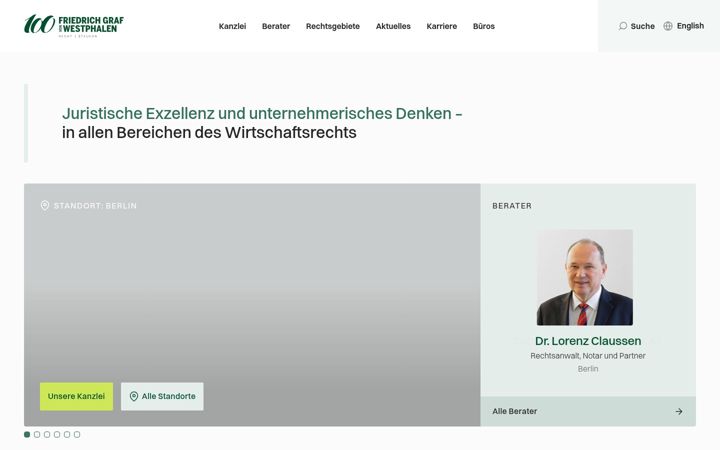Screen dimensions: 720x450
Task: Open the Aktuelles menu
Action: 393,26
